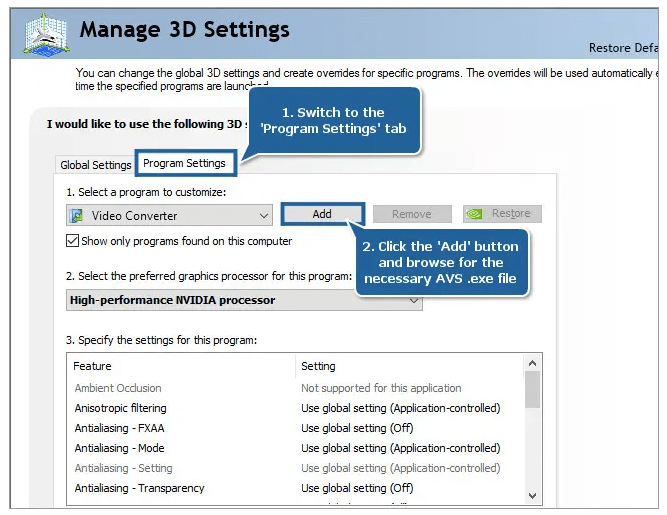Select the Antialiasing - Transparency feature
667x515 pixels.
tap(140, 488)
